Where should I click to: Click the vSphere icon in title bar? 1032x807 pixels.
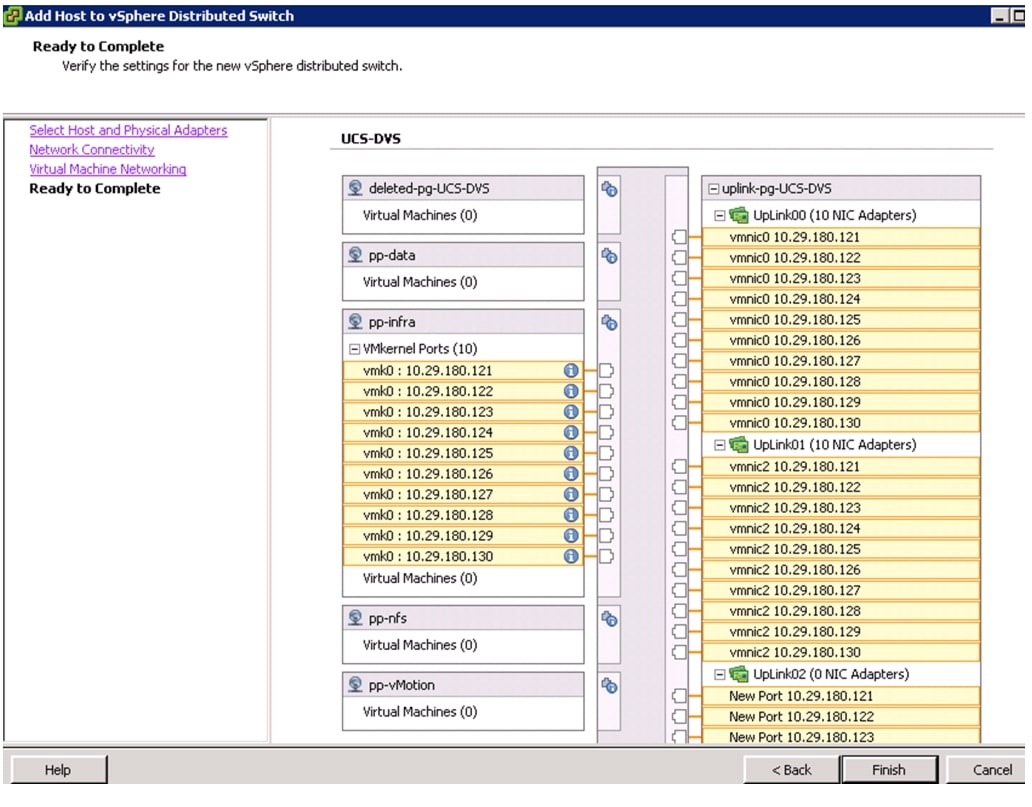pos(13,16)
